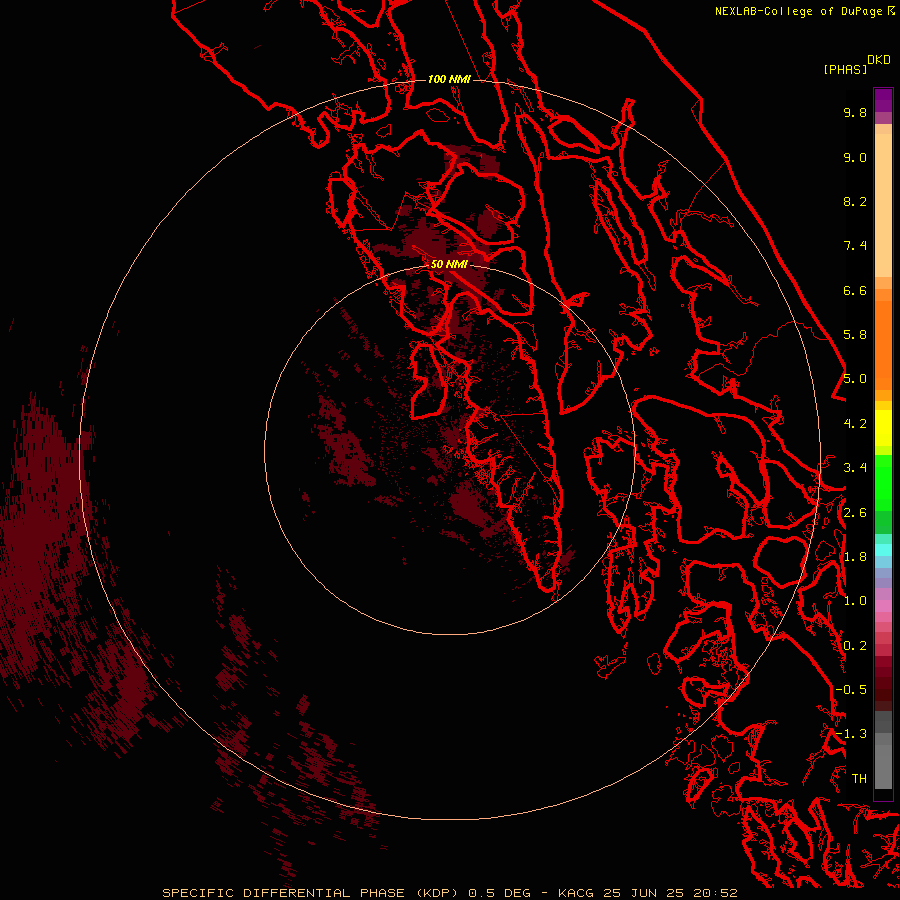
Task: Click the yellow color bar segment
Action: pos(883,428)
